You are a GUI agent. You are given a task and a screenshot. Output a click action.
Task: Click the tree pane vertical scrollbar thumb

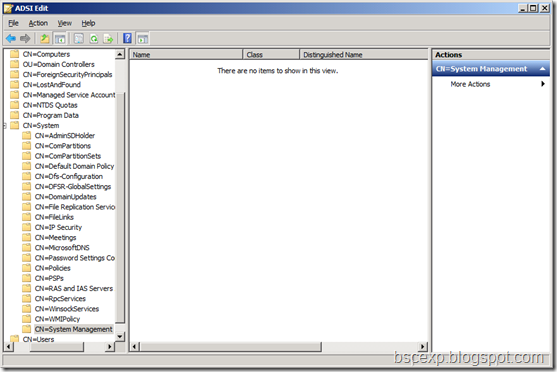coord(120,208)
